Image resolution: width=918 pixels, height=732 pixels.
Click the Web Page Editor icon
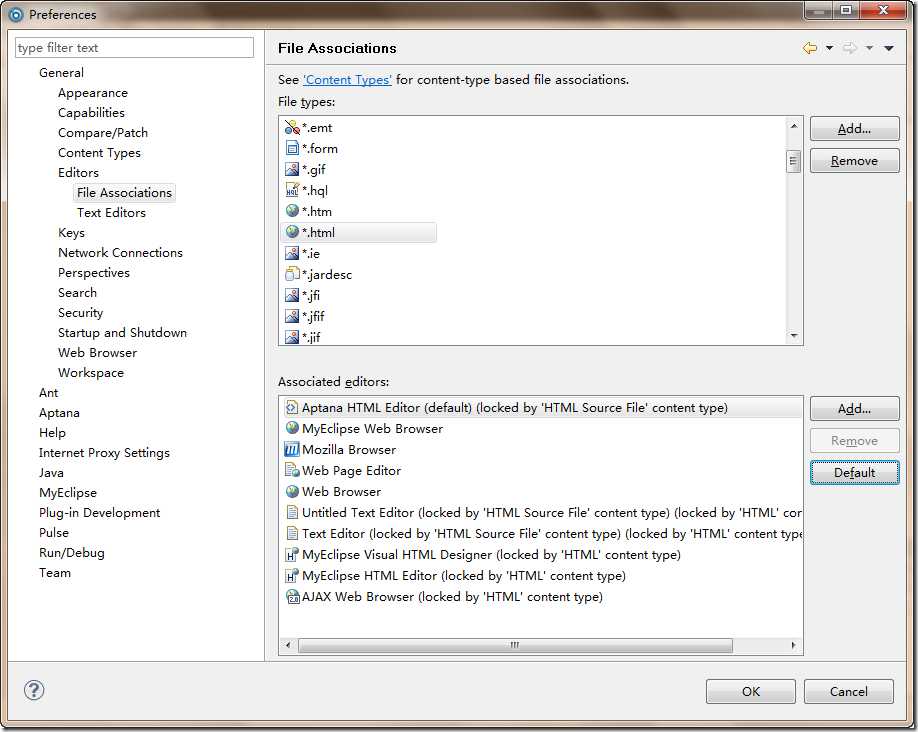[292, 470]
